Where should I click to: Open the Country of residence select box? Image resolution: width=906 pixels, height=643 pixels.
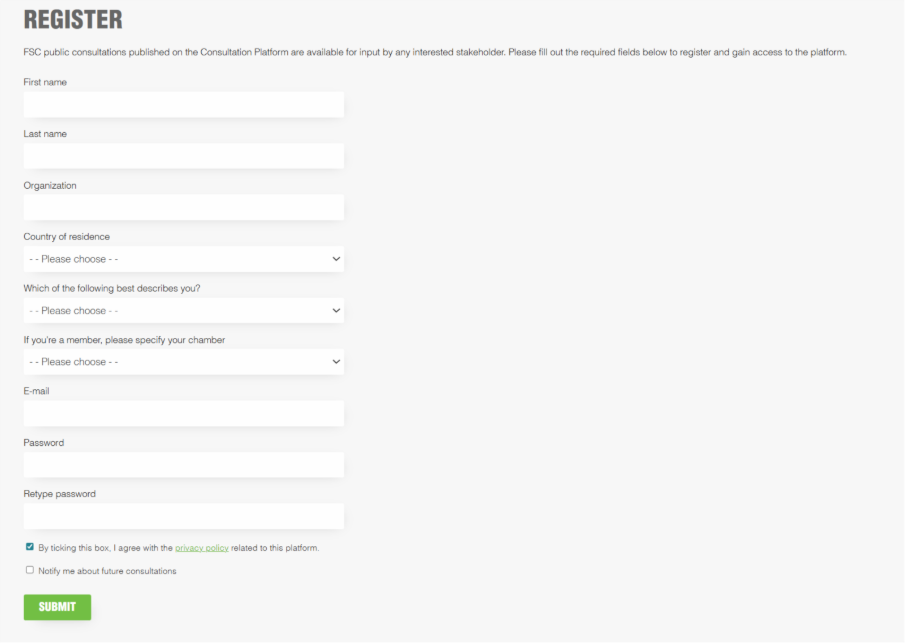pos(183,259)
